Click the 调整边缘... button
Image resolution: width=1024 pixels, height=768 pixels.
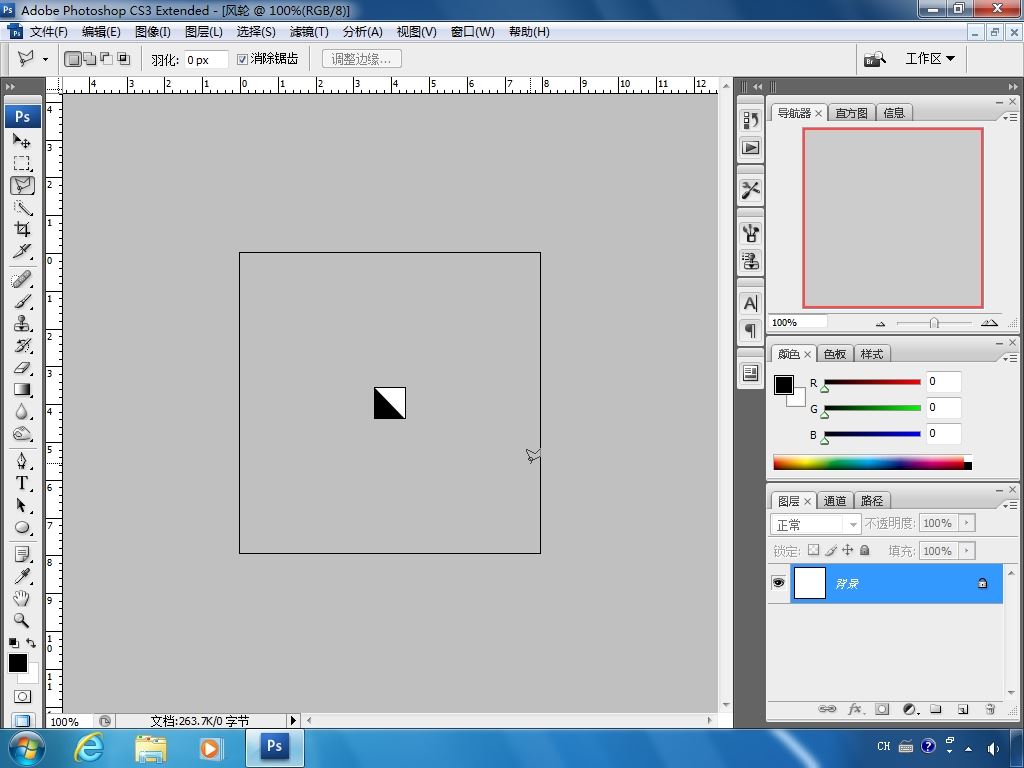coord(361,59)
